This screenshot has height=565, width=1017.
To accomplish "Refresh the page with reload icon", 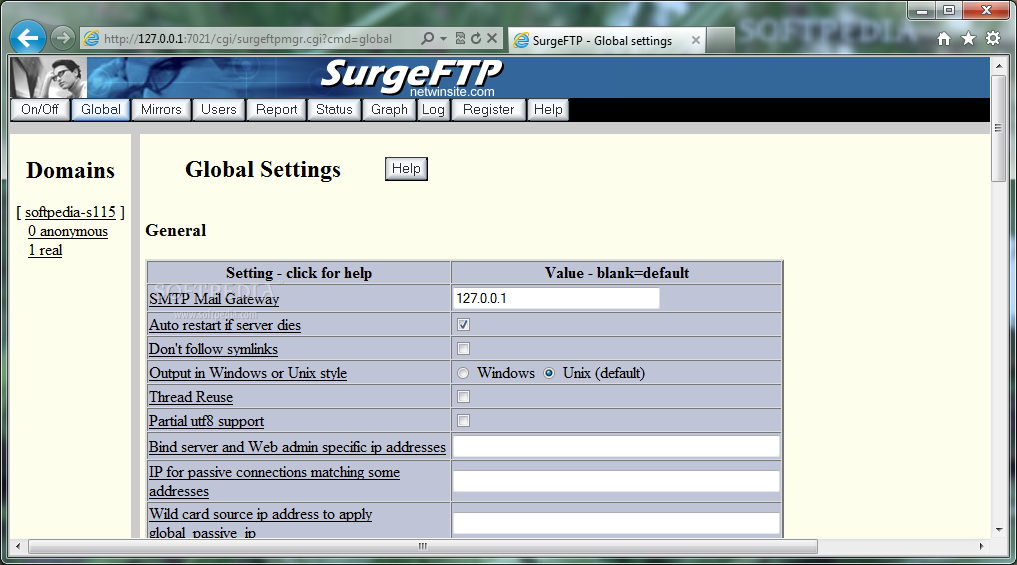I will 476,38.
